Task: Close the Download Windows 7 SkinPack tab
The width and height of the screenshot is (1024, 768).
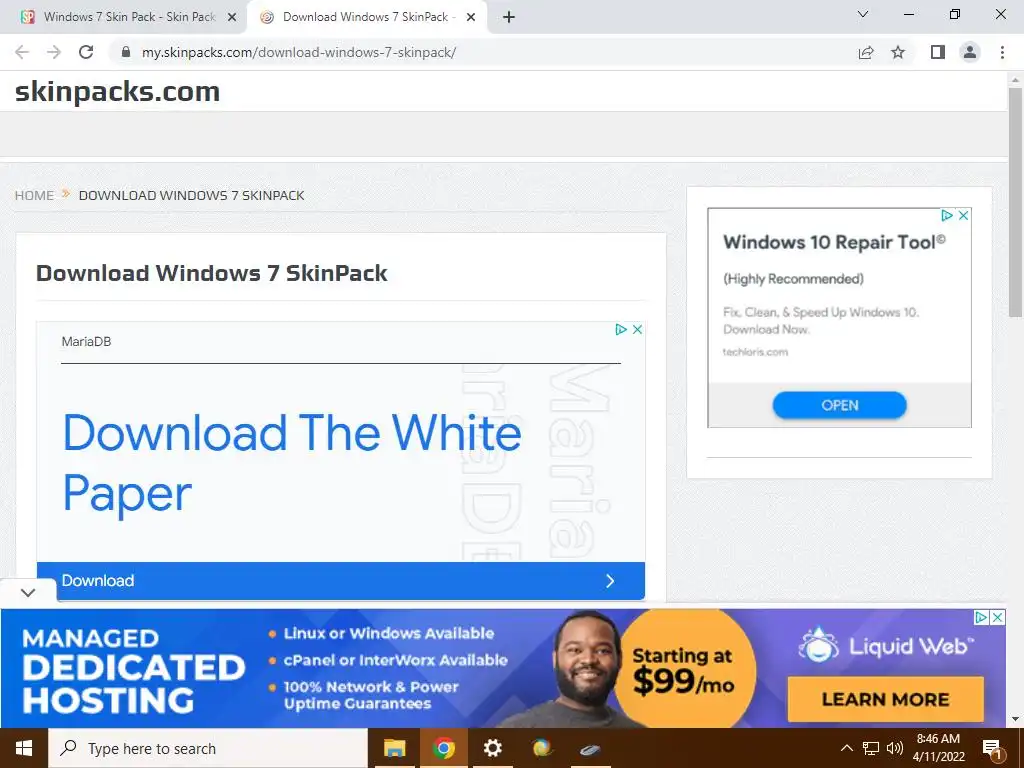Action: click(471, 18)
